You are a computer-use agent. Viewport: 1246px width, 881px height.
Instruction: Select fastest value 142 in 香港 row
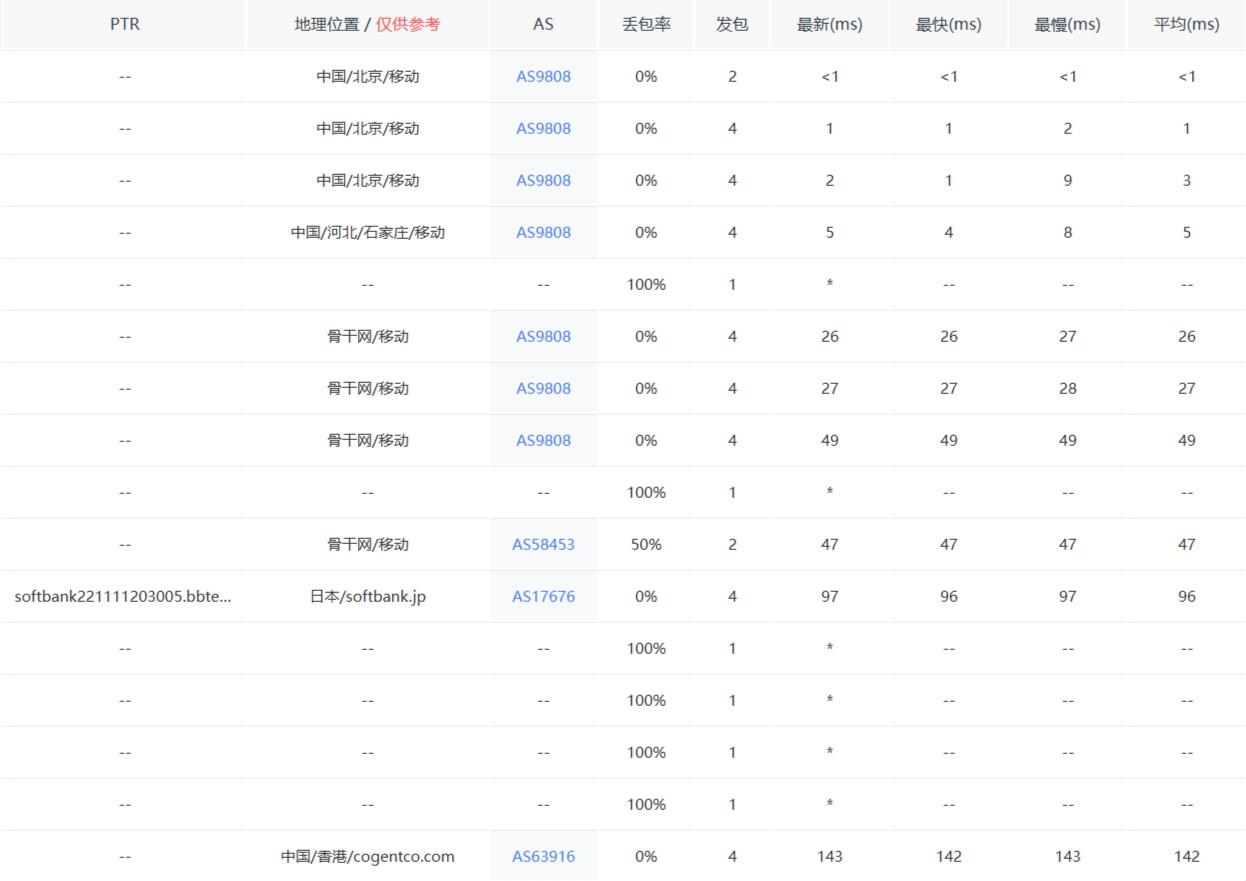click(948, 856)
